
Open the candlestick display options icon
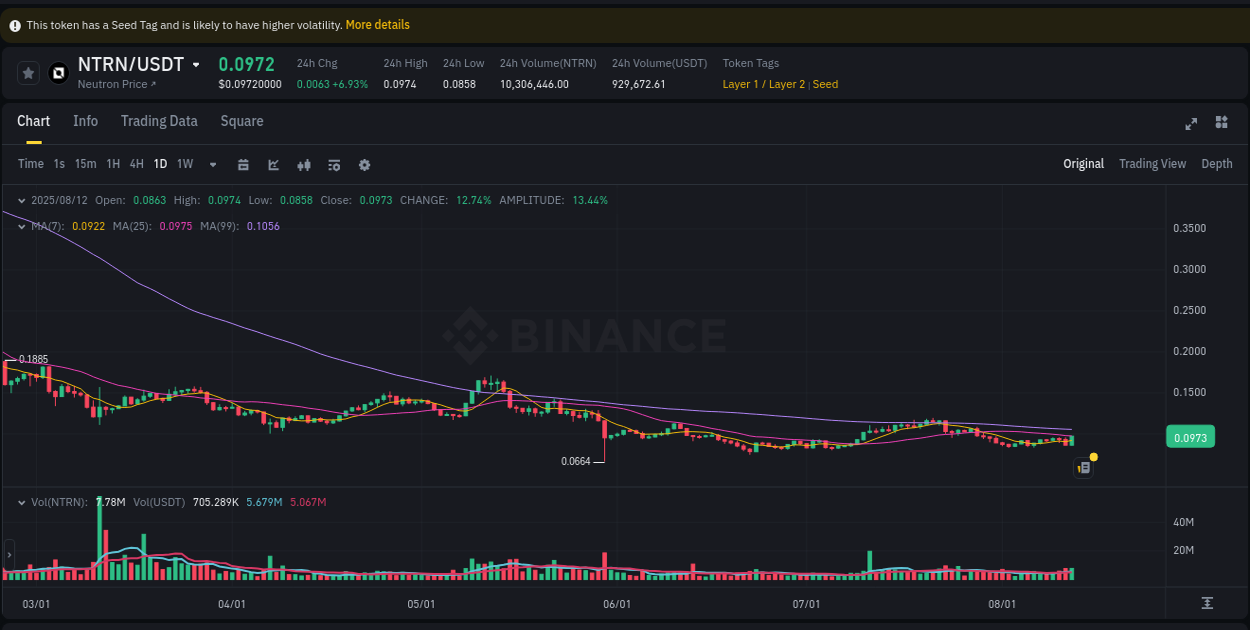pos(304,164)
